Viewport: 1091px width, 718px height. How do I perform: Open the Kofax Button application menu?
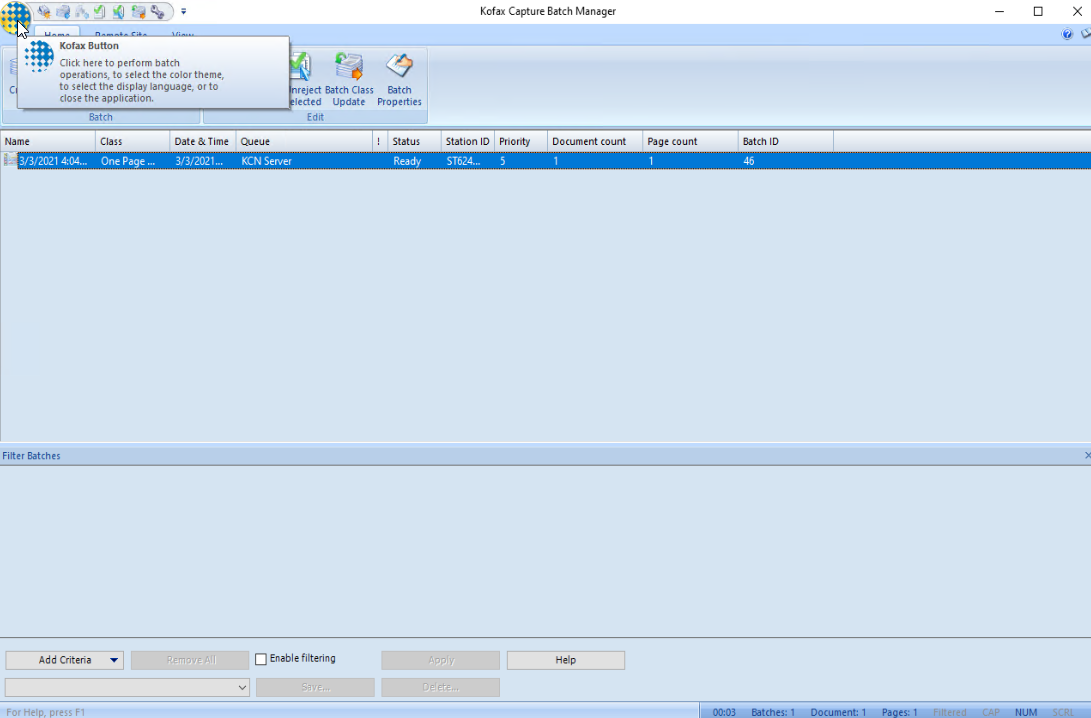[x=15, y=17]
